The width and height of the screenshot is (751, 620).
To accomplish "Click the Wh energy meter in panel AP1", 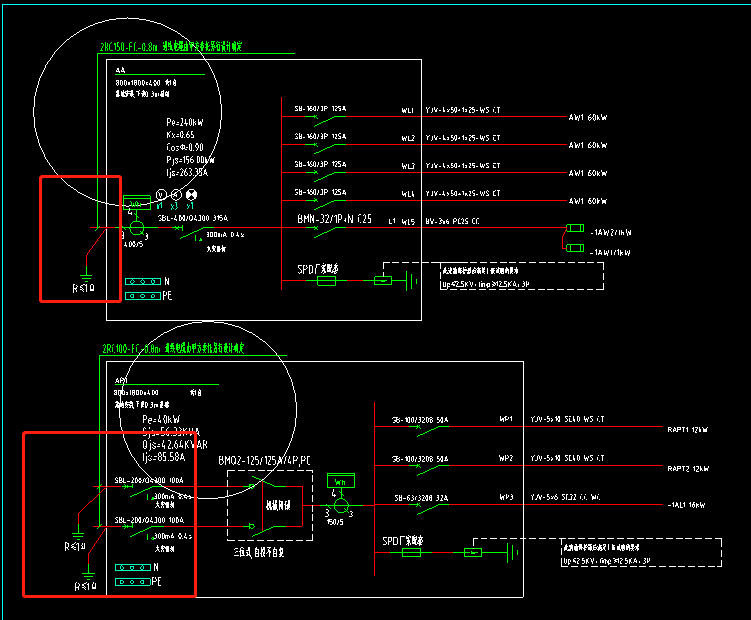I will pyautogui.click(x=341, y=481).
